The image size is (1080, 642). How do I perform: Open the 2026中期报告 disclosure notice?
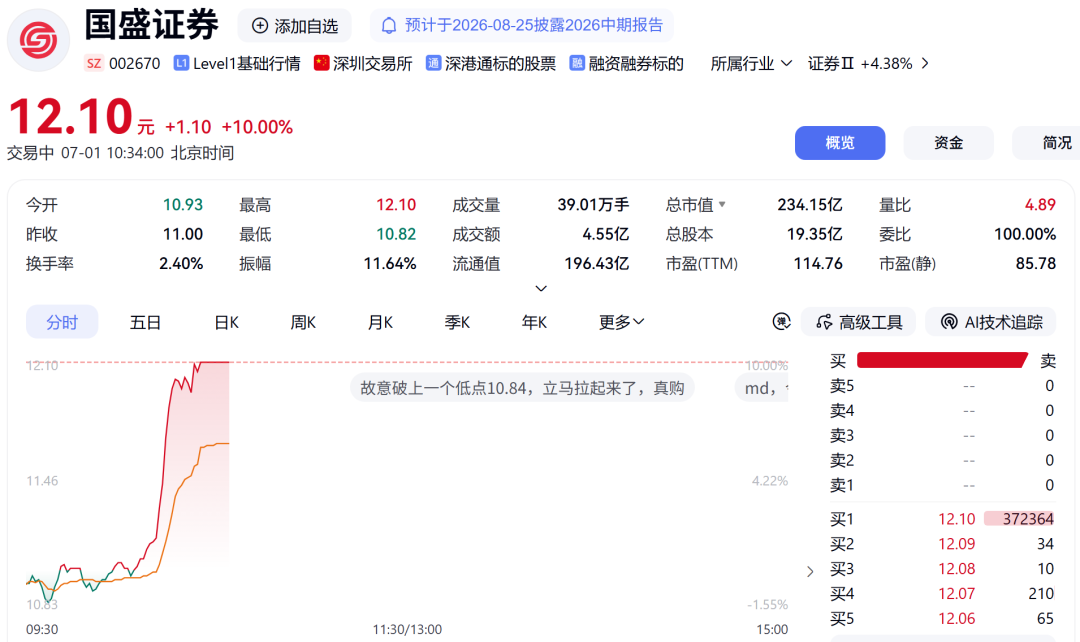522,26
